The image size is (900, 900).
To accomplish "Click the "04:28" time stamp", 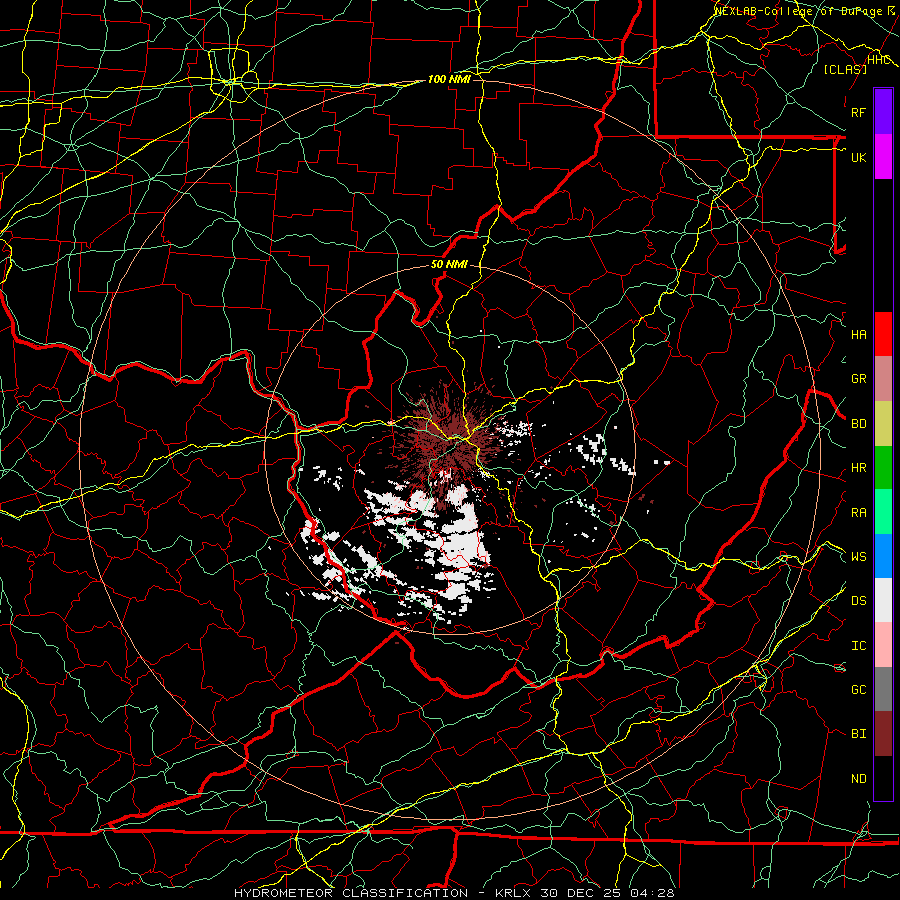I will [652, 893].
